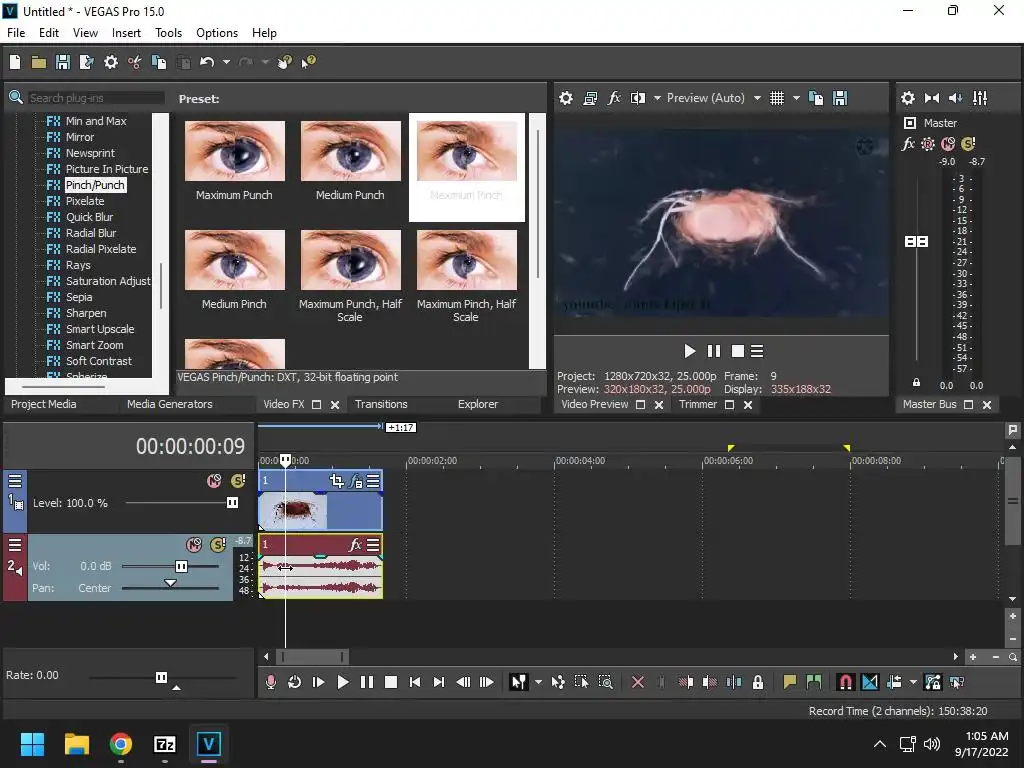Image resolution: width=1024 pixels, height=768 pixels.
Task: Toggle split screen view in preview
Action: (x=638, y=98)
